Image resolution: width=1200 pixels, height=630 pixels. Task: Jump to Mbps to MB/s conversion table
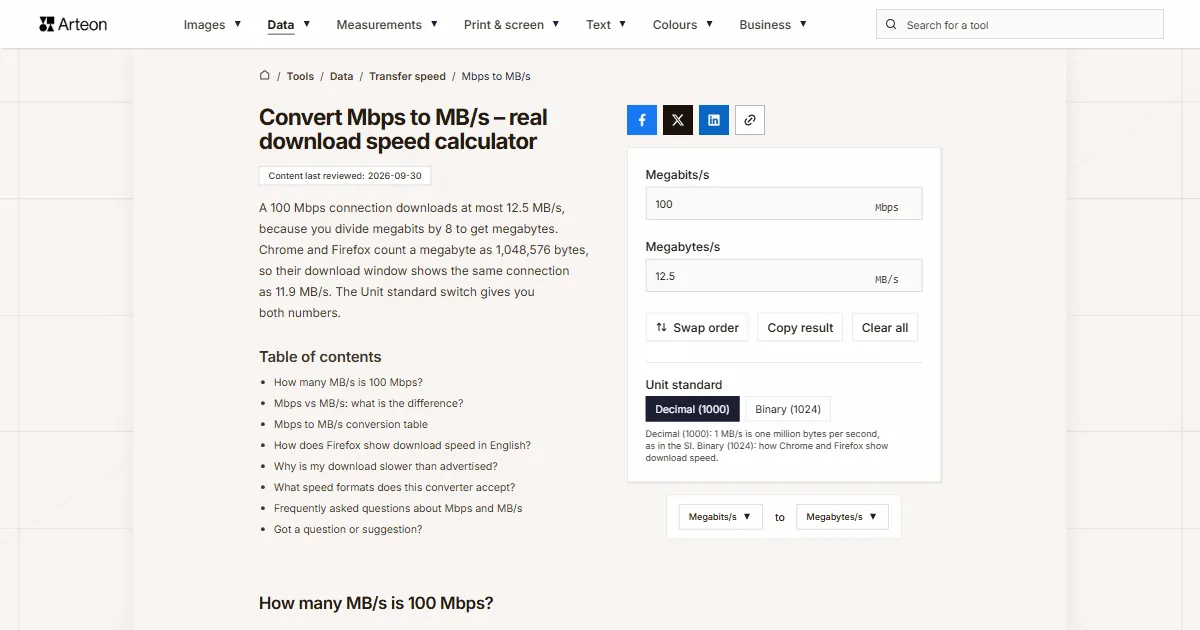tap(351, 424)
